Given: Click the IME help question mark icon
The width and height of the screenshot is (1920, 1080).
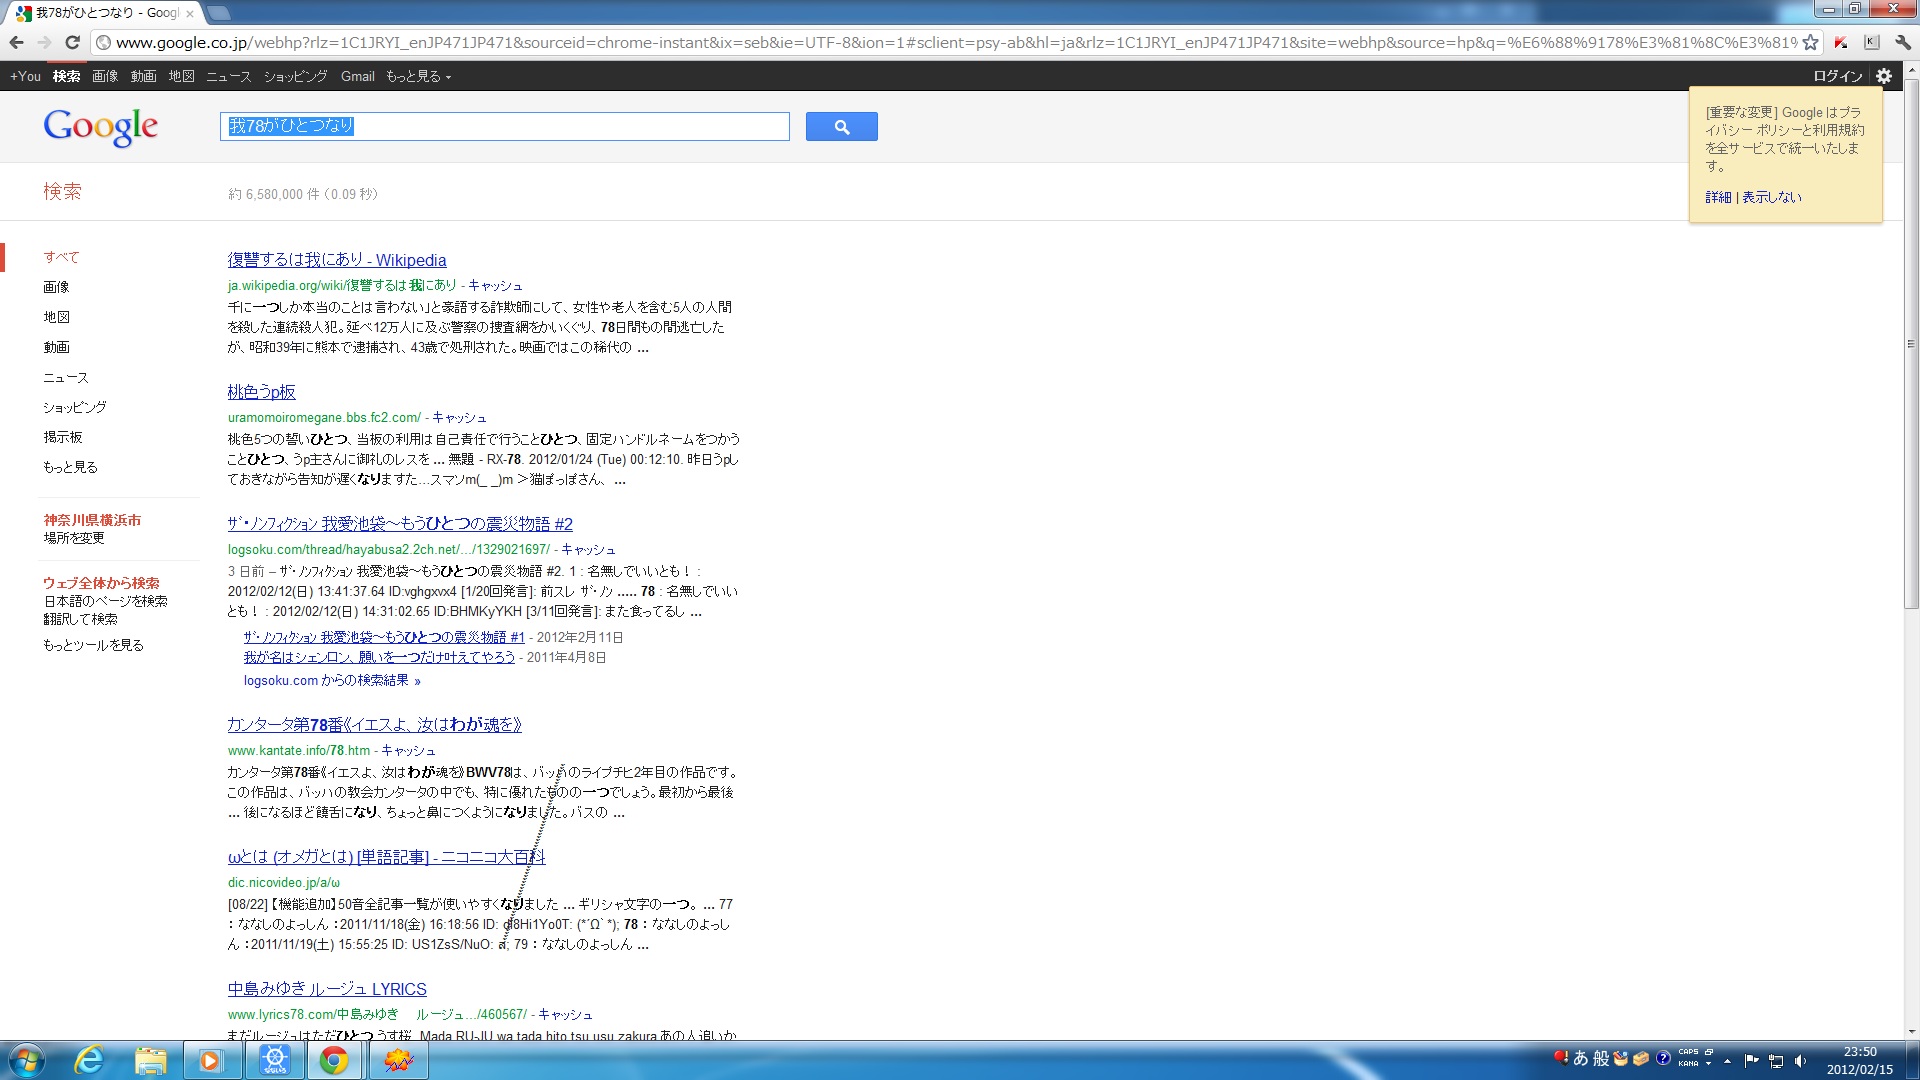Looking at the screenshot, I should point(1663,1059).
